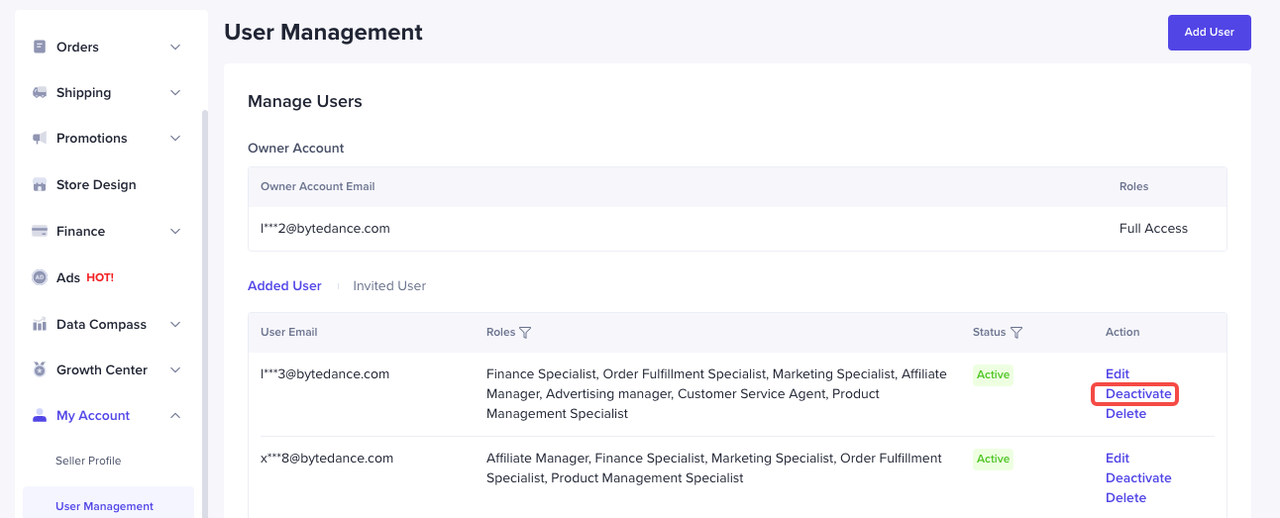Image resolution: width=1280 pixels, height=518 pixels.
Task: Click the Finance card icon
Action: [40, 231]
